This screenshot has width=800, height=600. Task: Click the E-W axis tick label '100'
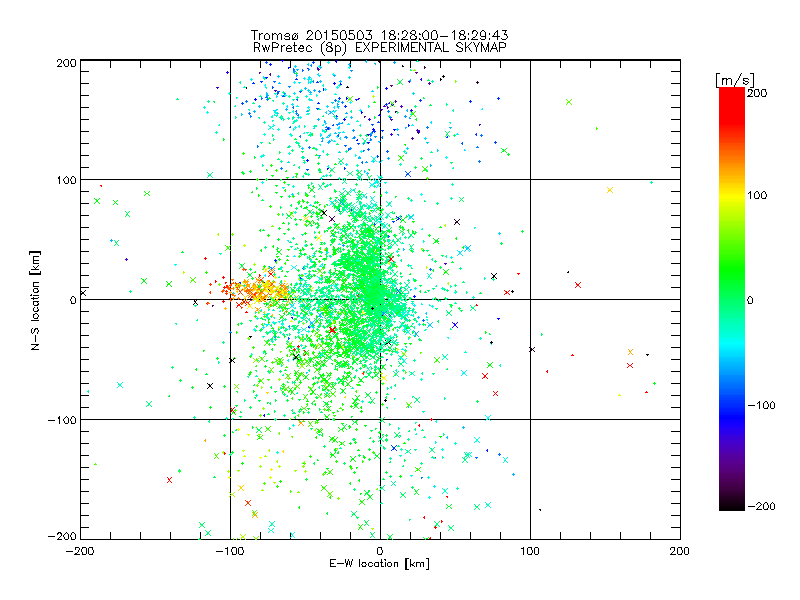coord(530,551)
